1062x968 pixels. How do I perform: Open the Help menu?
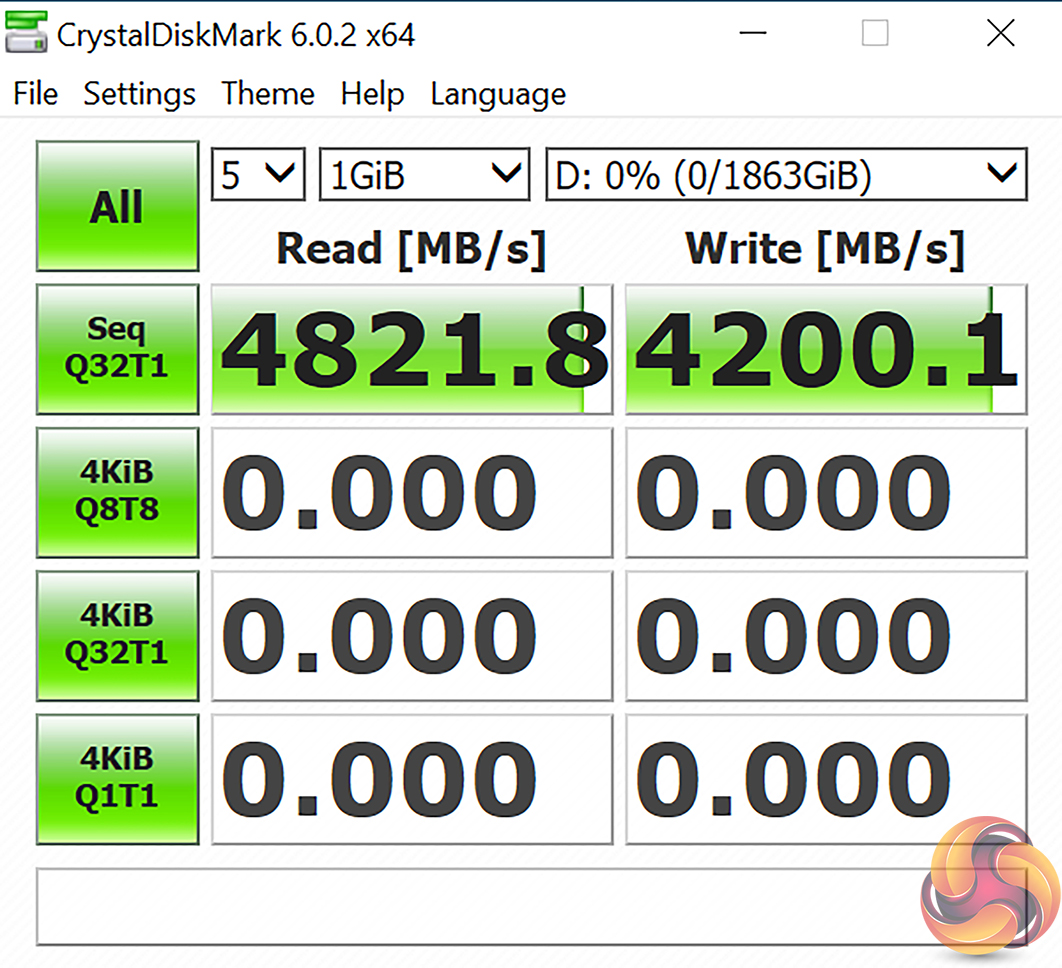point(373,93)
